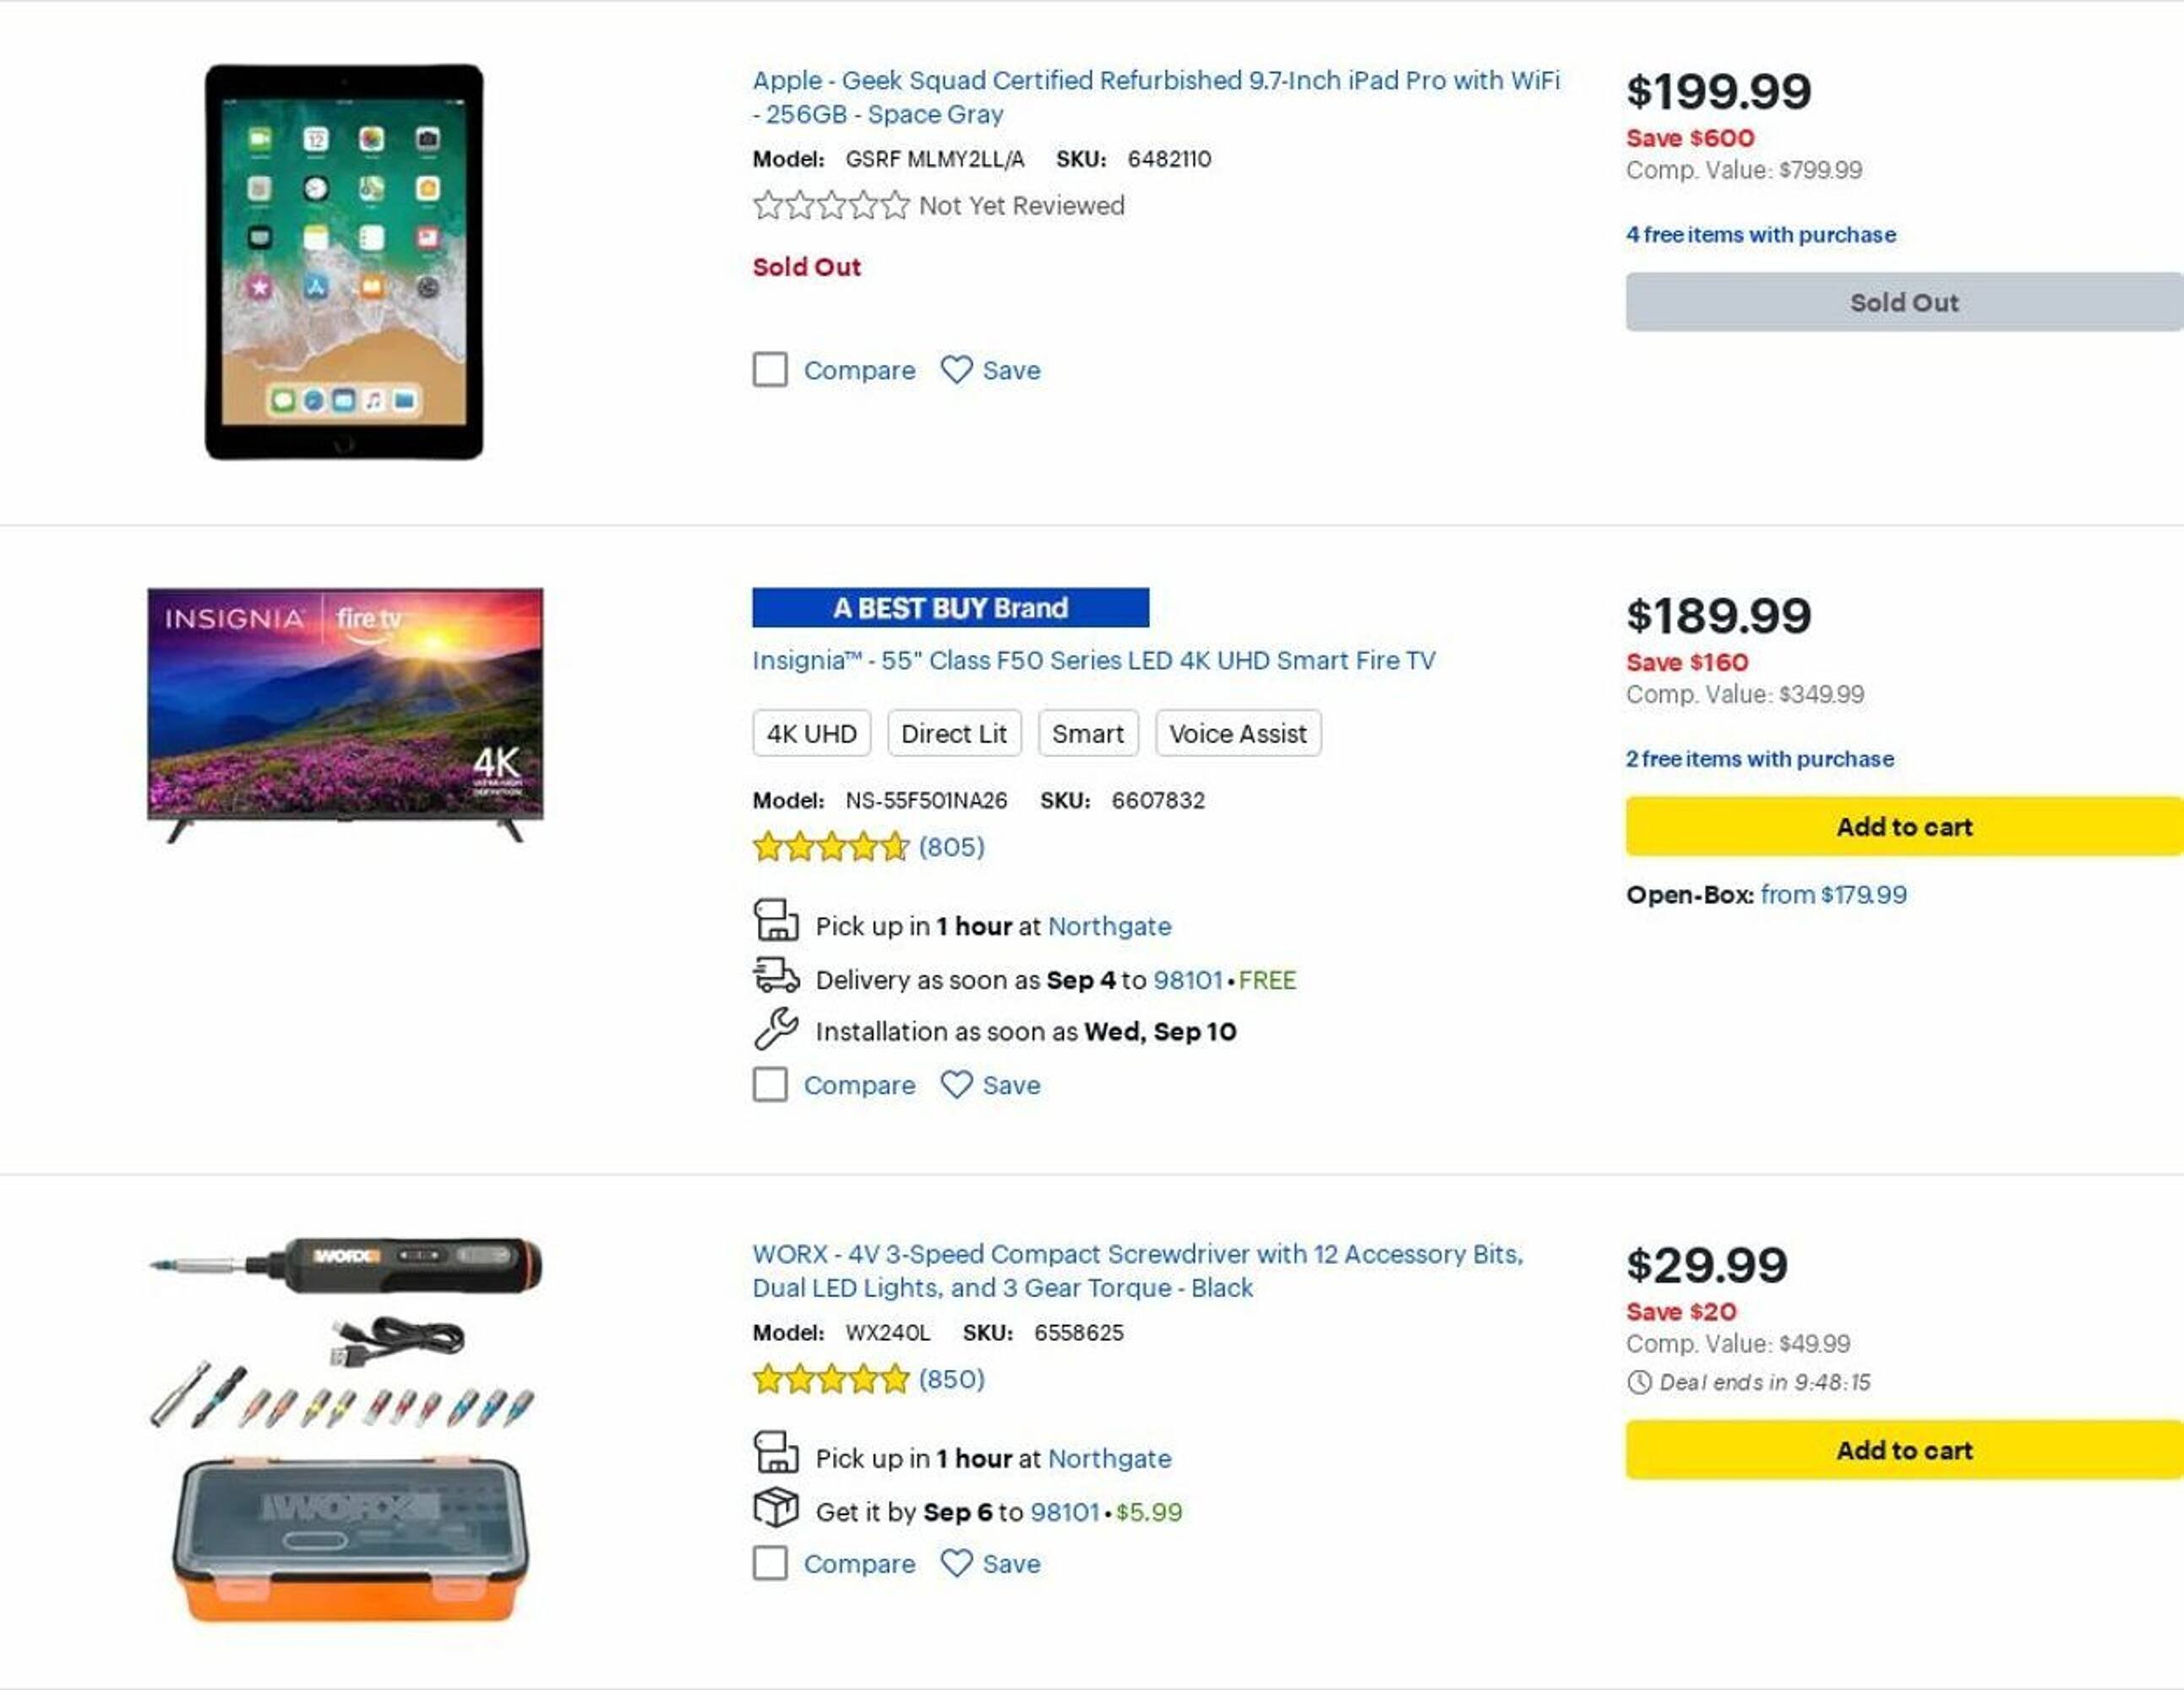Viewport: 2184px width, 1690px height.
Task: Add the WORX screwdriver to cart
Action: [x=1903, y=1450]
